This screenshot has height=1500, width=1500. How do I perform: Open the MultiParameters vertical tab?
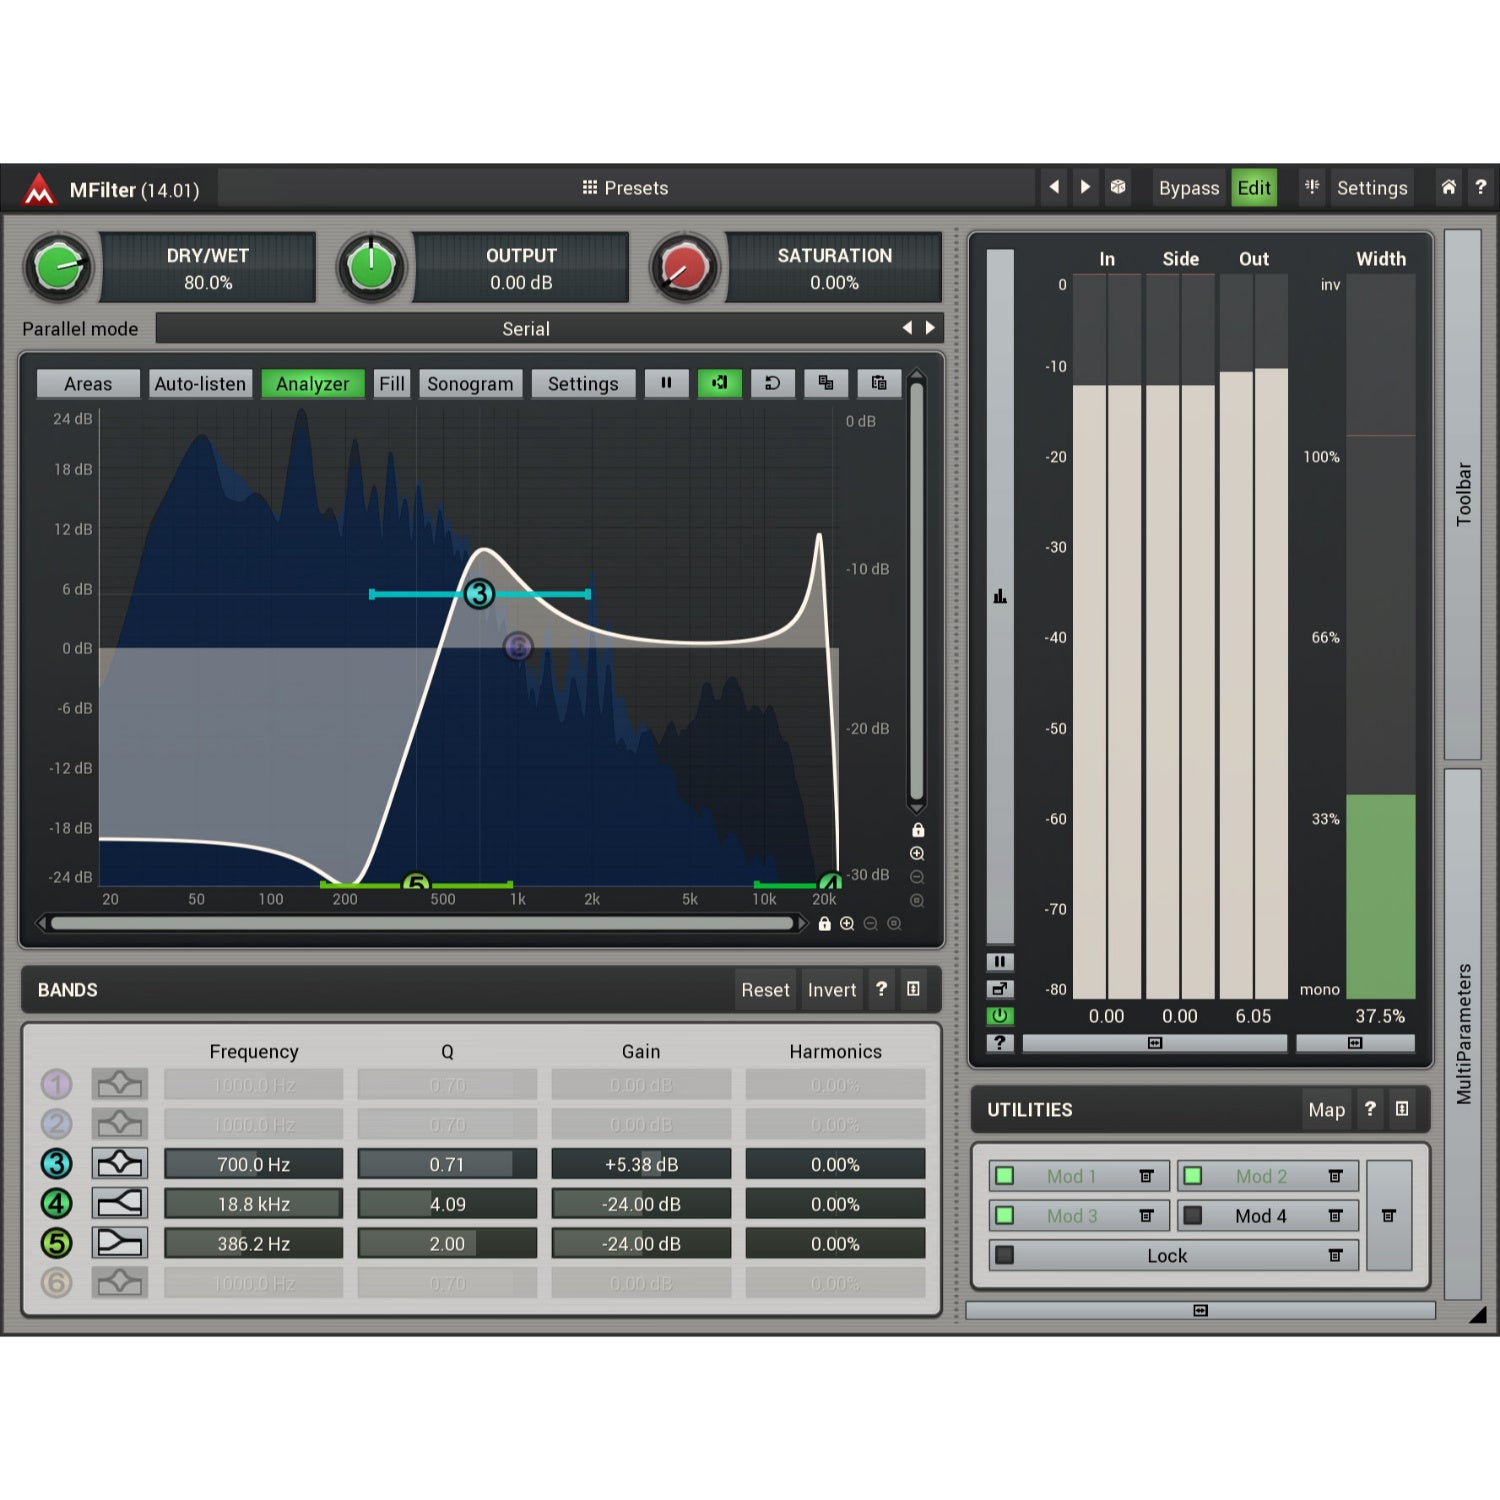pyautogui.click(x=1463, y=1034)
